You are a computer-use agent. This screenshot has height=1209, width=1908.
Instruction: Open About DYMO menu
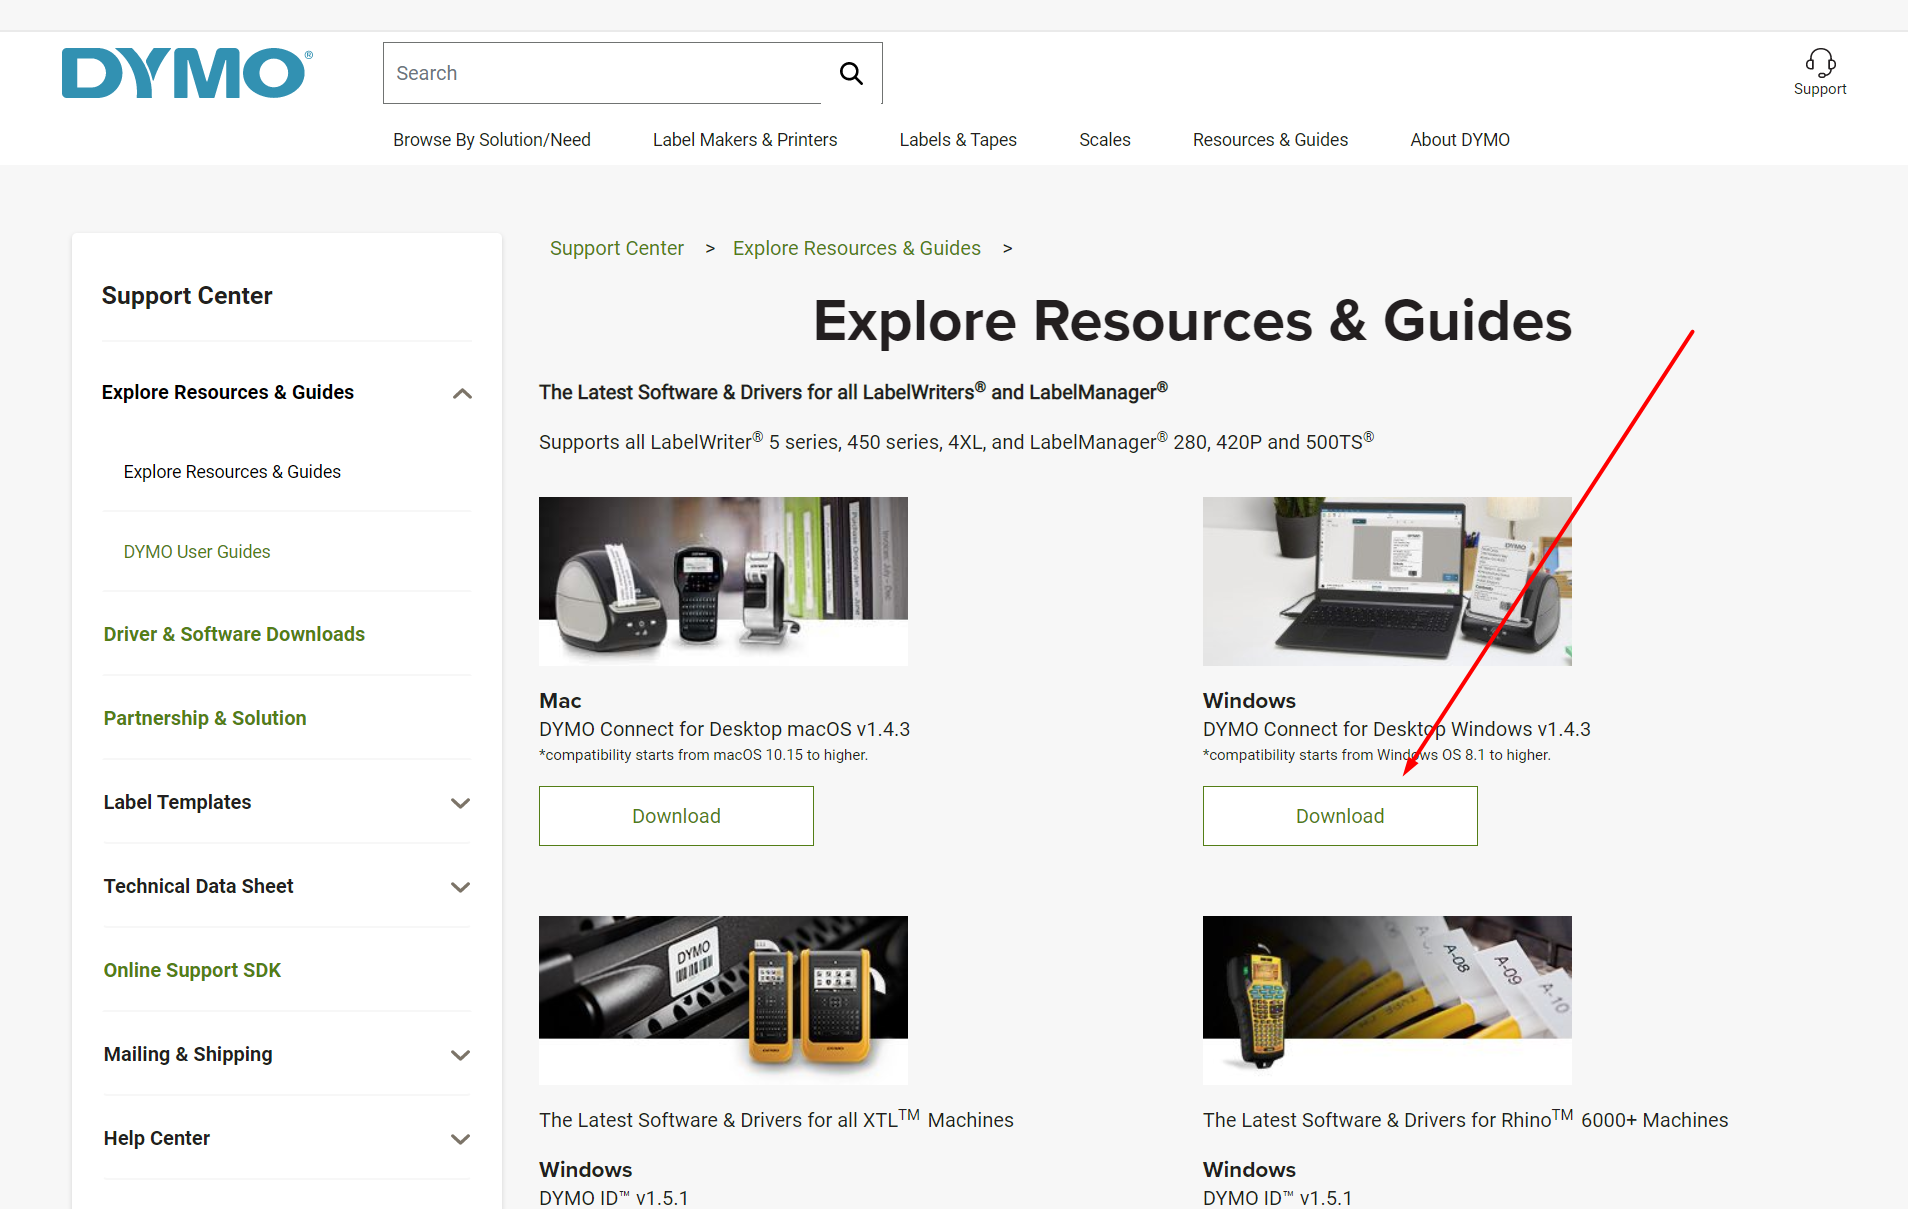click(1460, 140)
